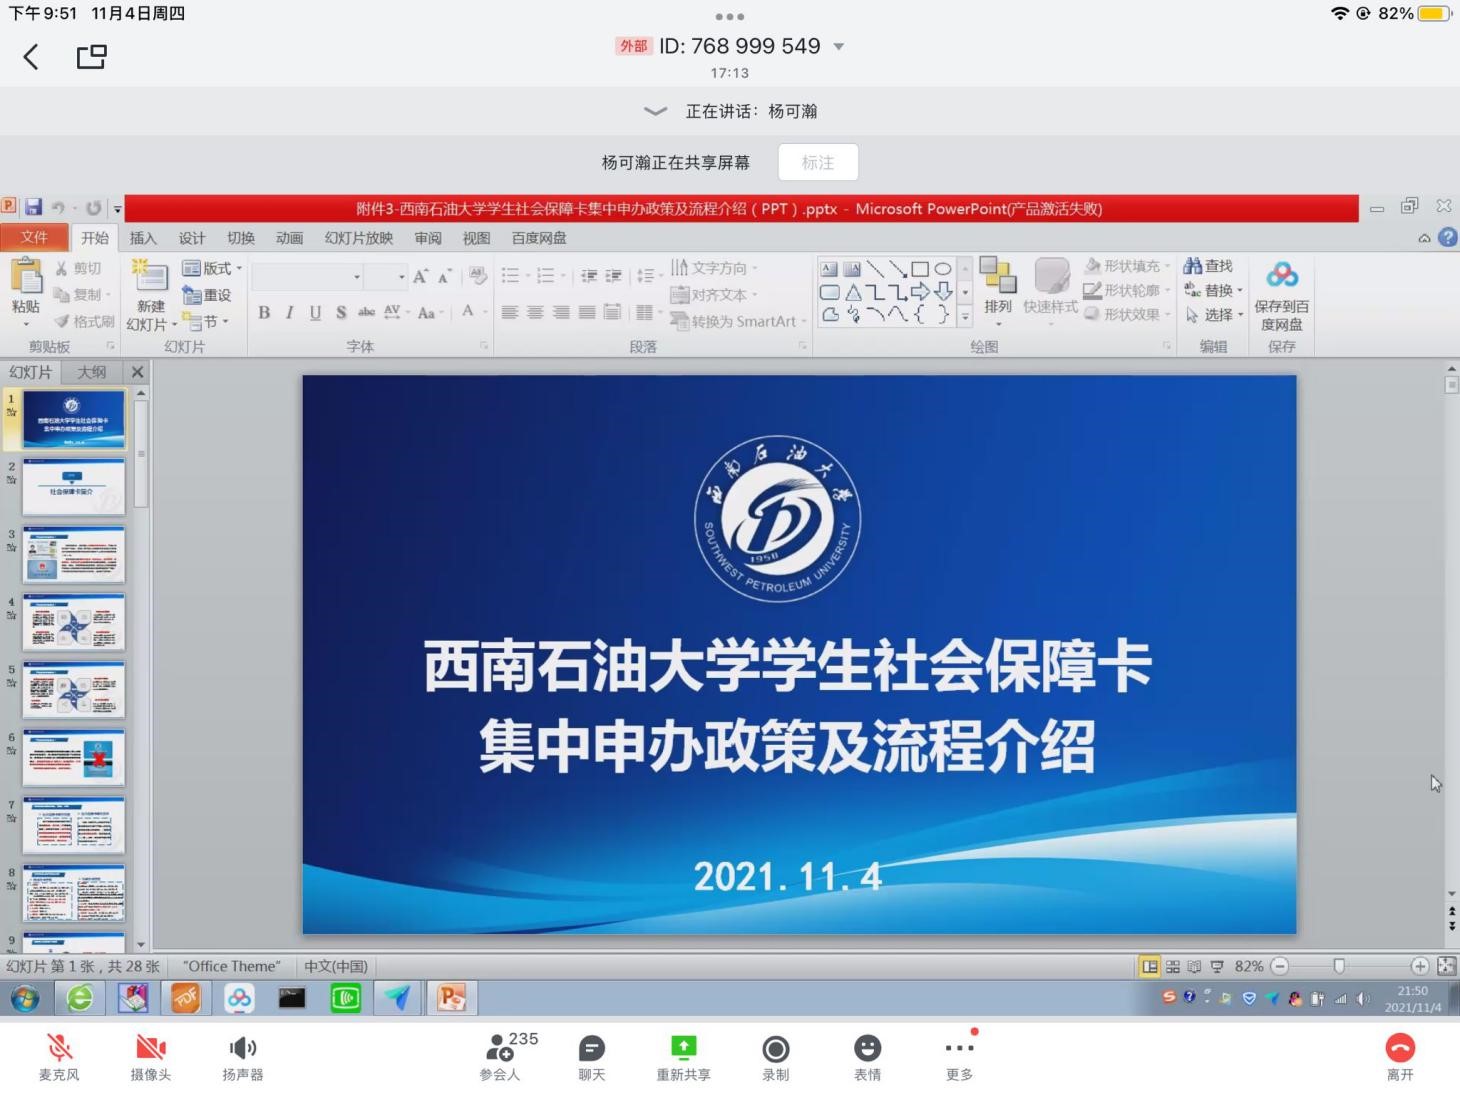Unmute the 麦克风 microphone
Viewport: 1460px width, 1095px height.
pos(59,1057)
